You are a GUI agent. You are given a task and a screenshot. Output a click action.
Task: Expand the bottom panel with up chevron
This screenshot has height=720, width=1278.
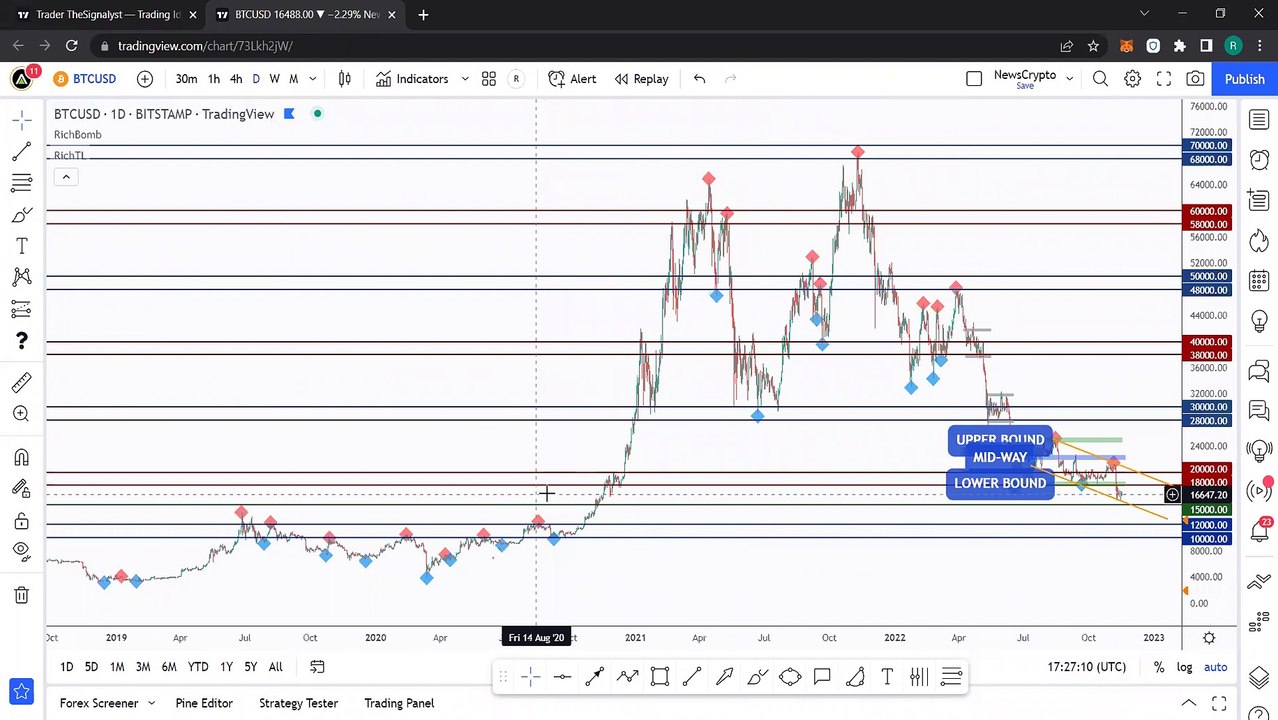(x=1189, y=703)
